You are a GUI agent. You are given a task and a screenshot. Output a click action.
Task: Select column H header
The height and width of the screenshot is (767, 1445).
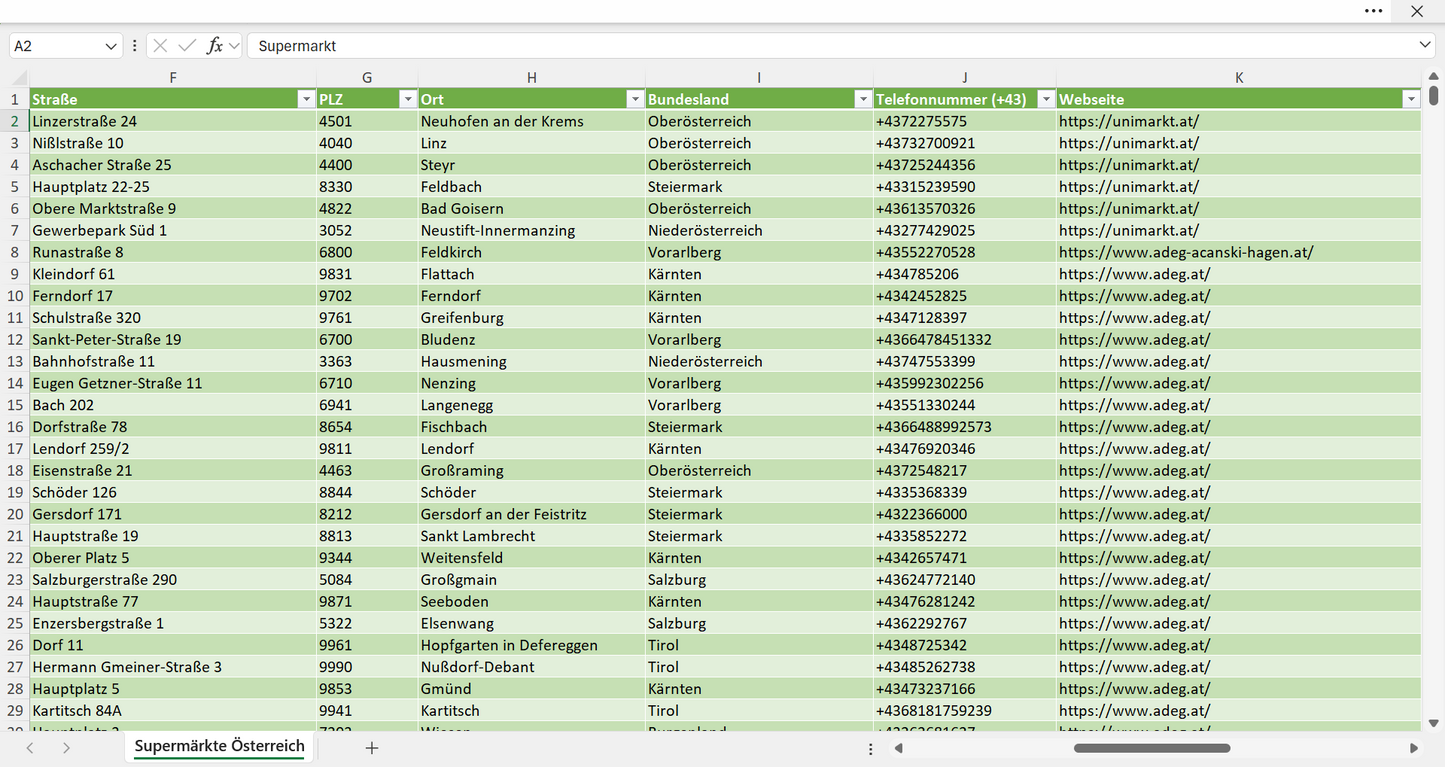532,78
